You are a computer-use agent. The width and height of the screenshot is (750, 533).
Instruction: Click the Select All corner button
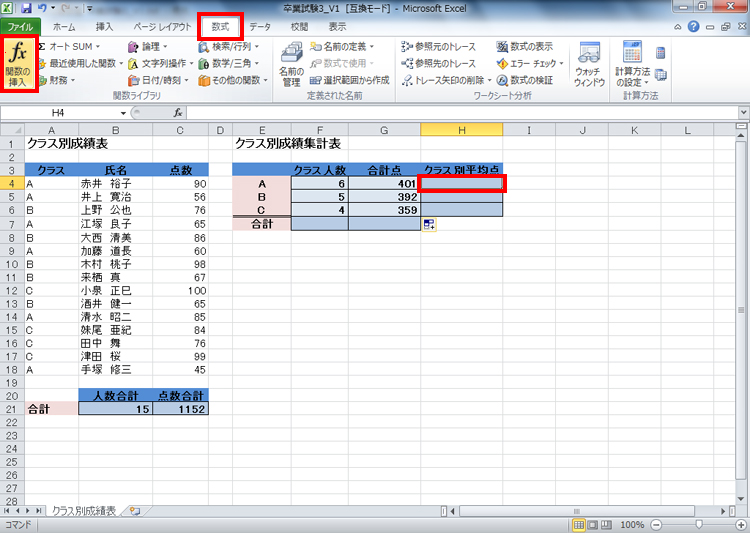12,130
